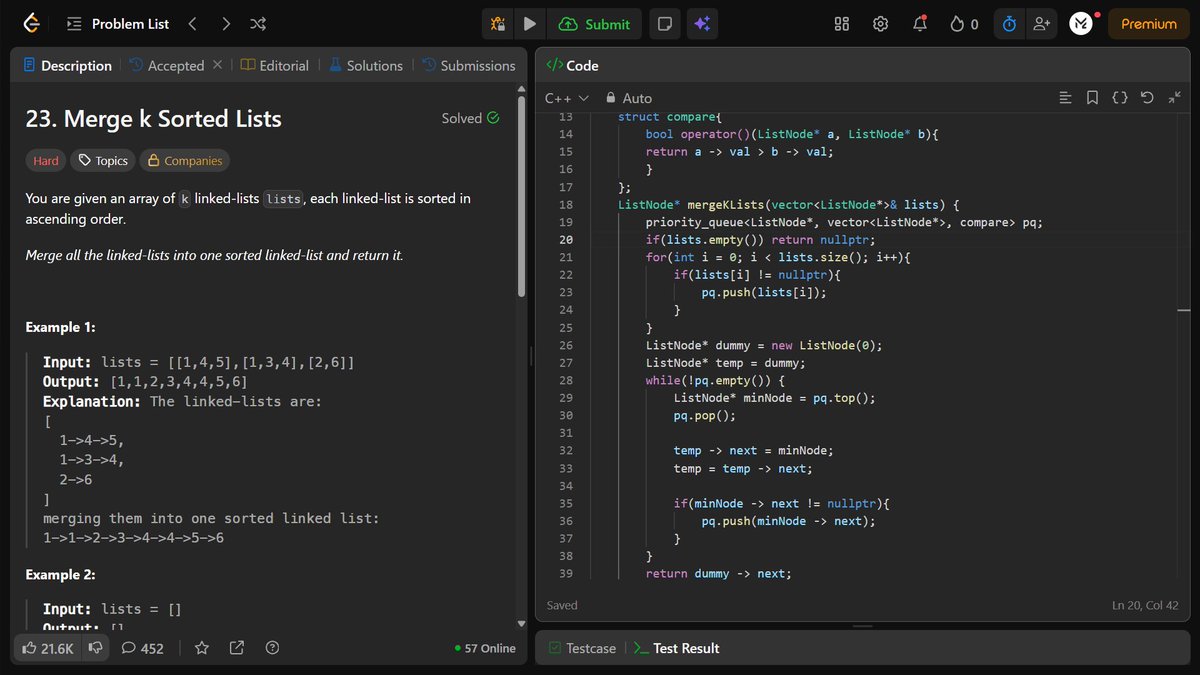Go to the previous problem arrow
This screenshot has height=675, width=1200.
192,24
